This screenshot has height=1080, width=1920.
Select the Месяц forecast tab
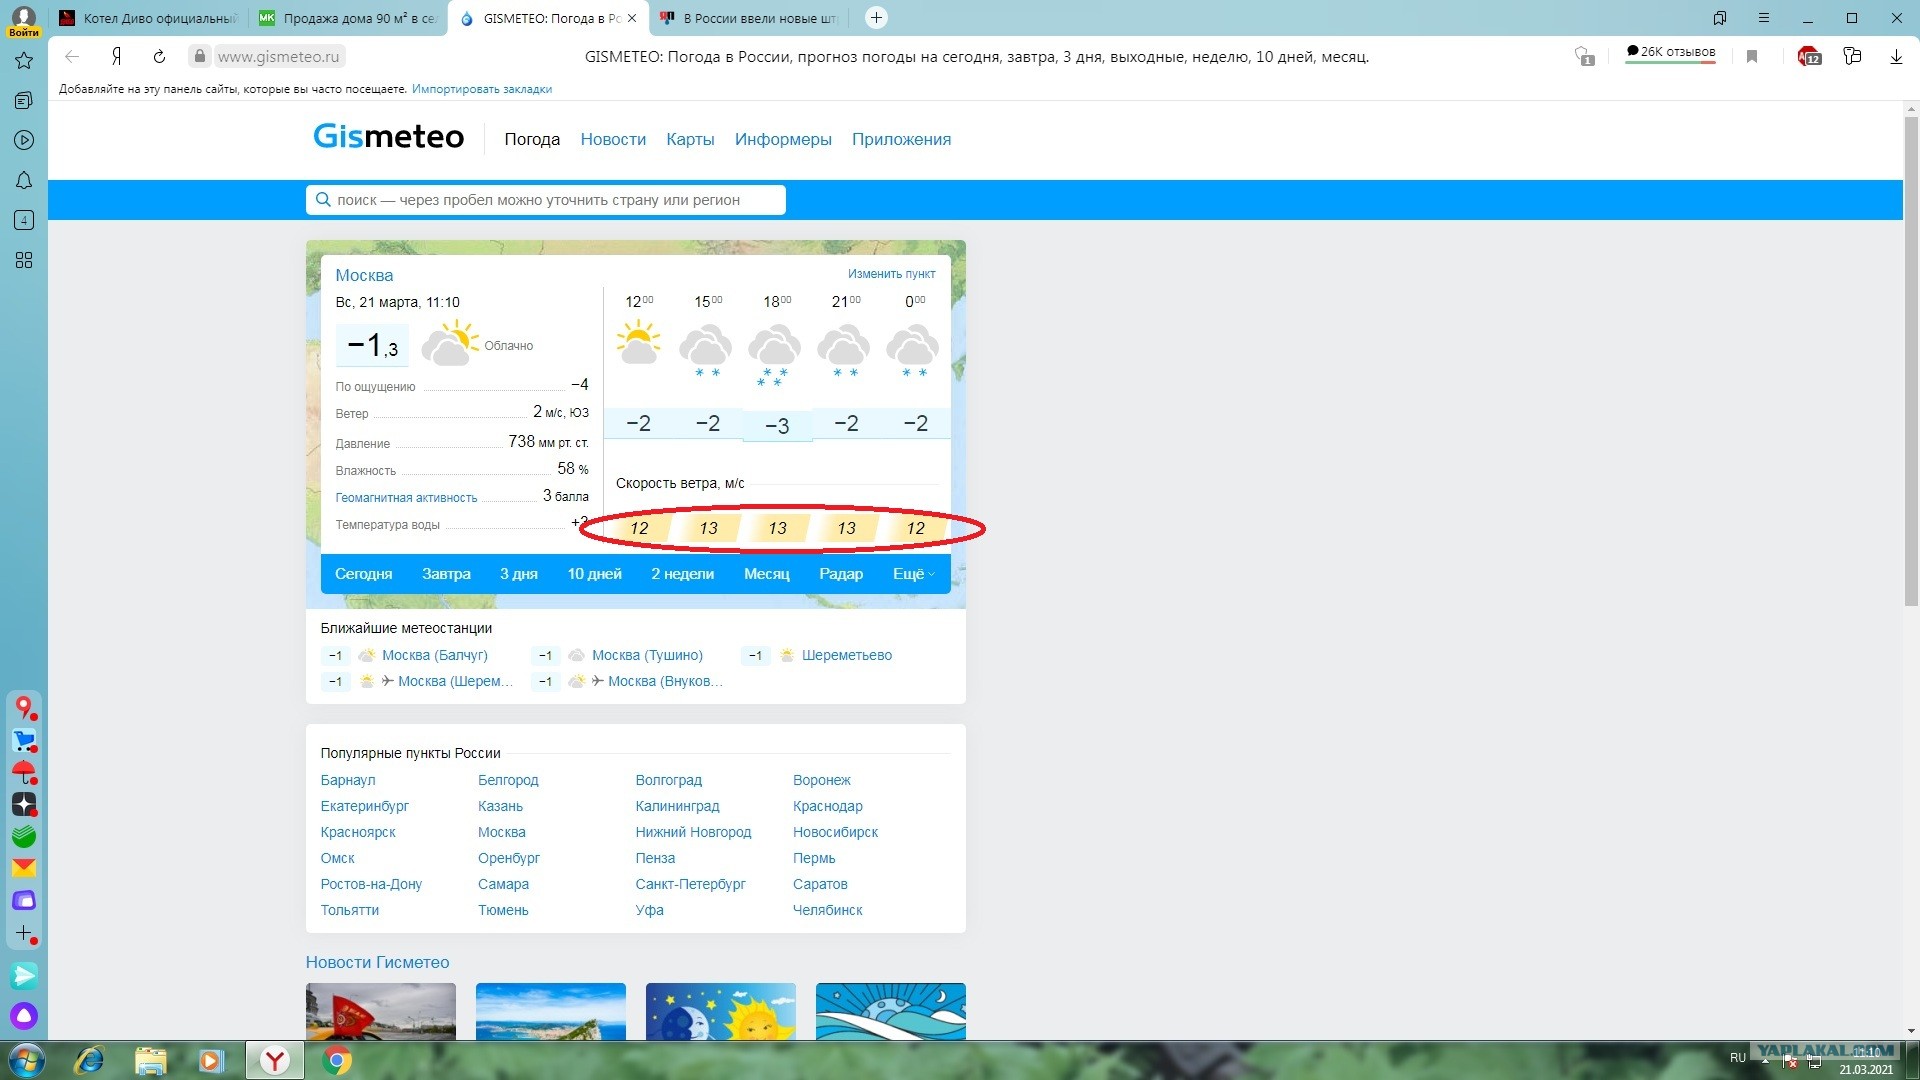[767, 574]
